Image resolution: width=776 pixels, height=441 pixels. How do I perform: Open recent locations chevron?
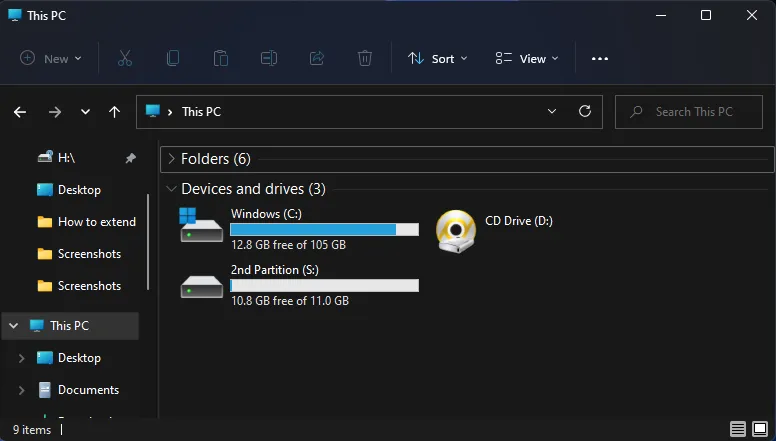tap(86, 112)
